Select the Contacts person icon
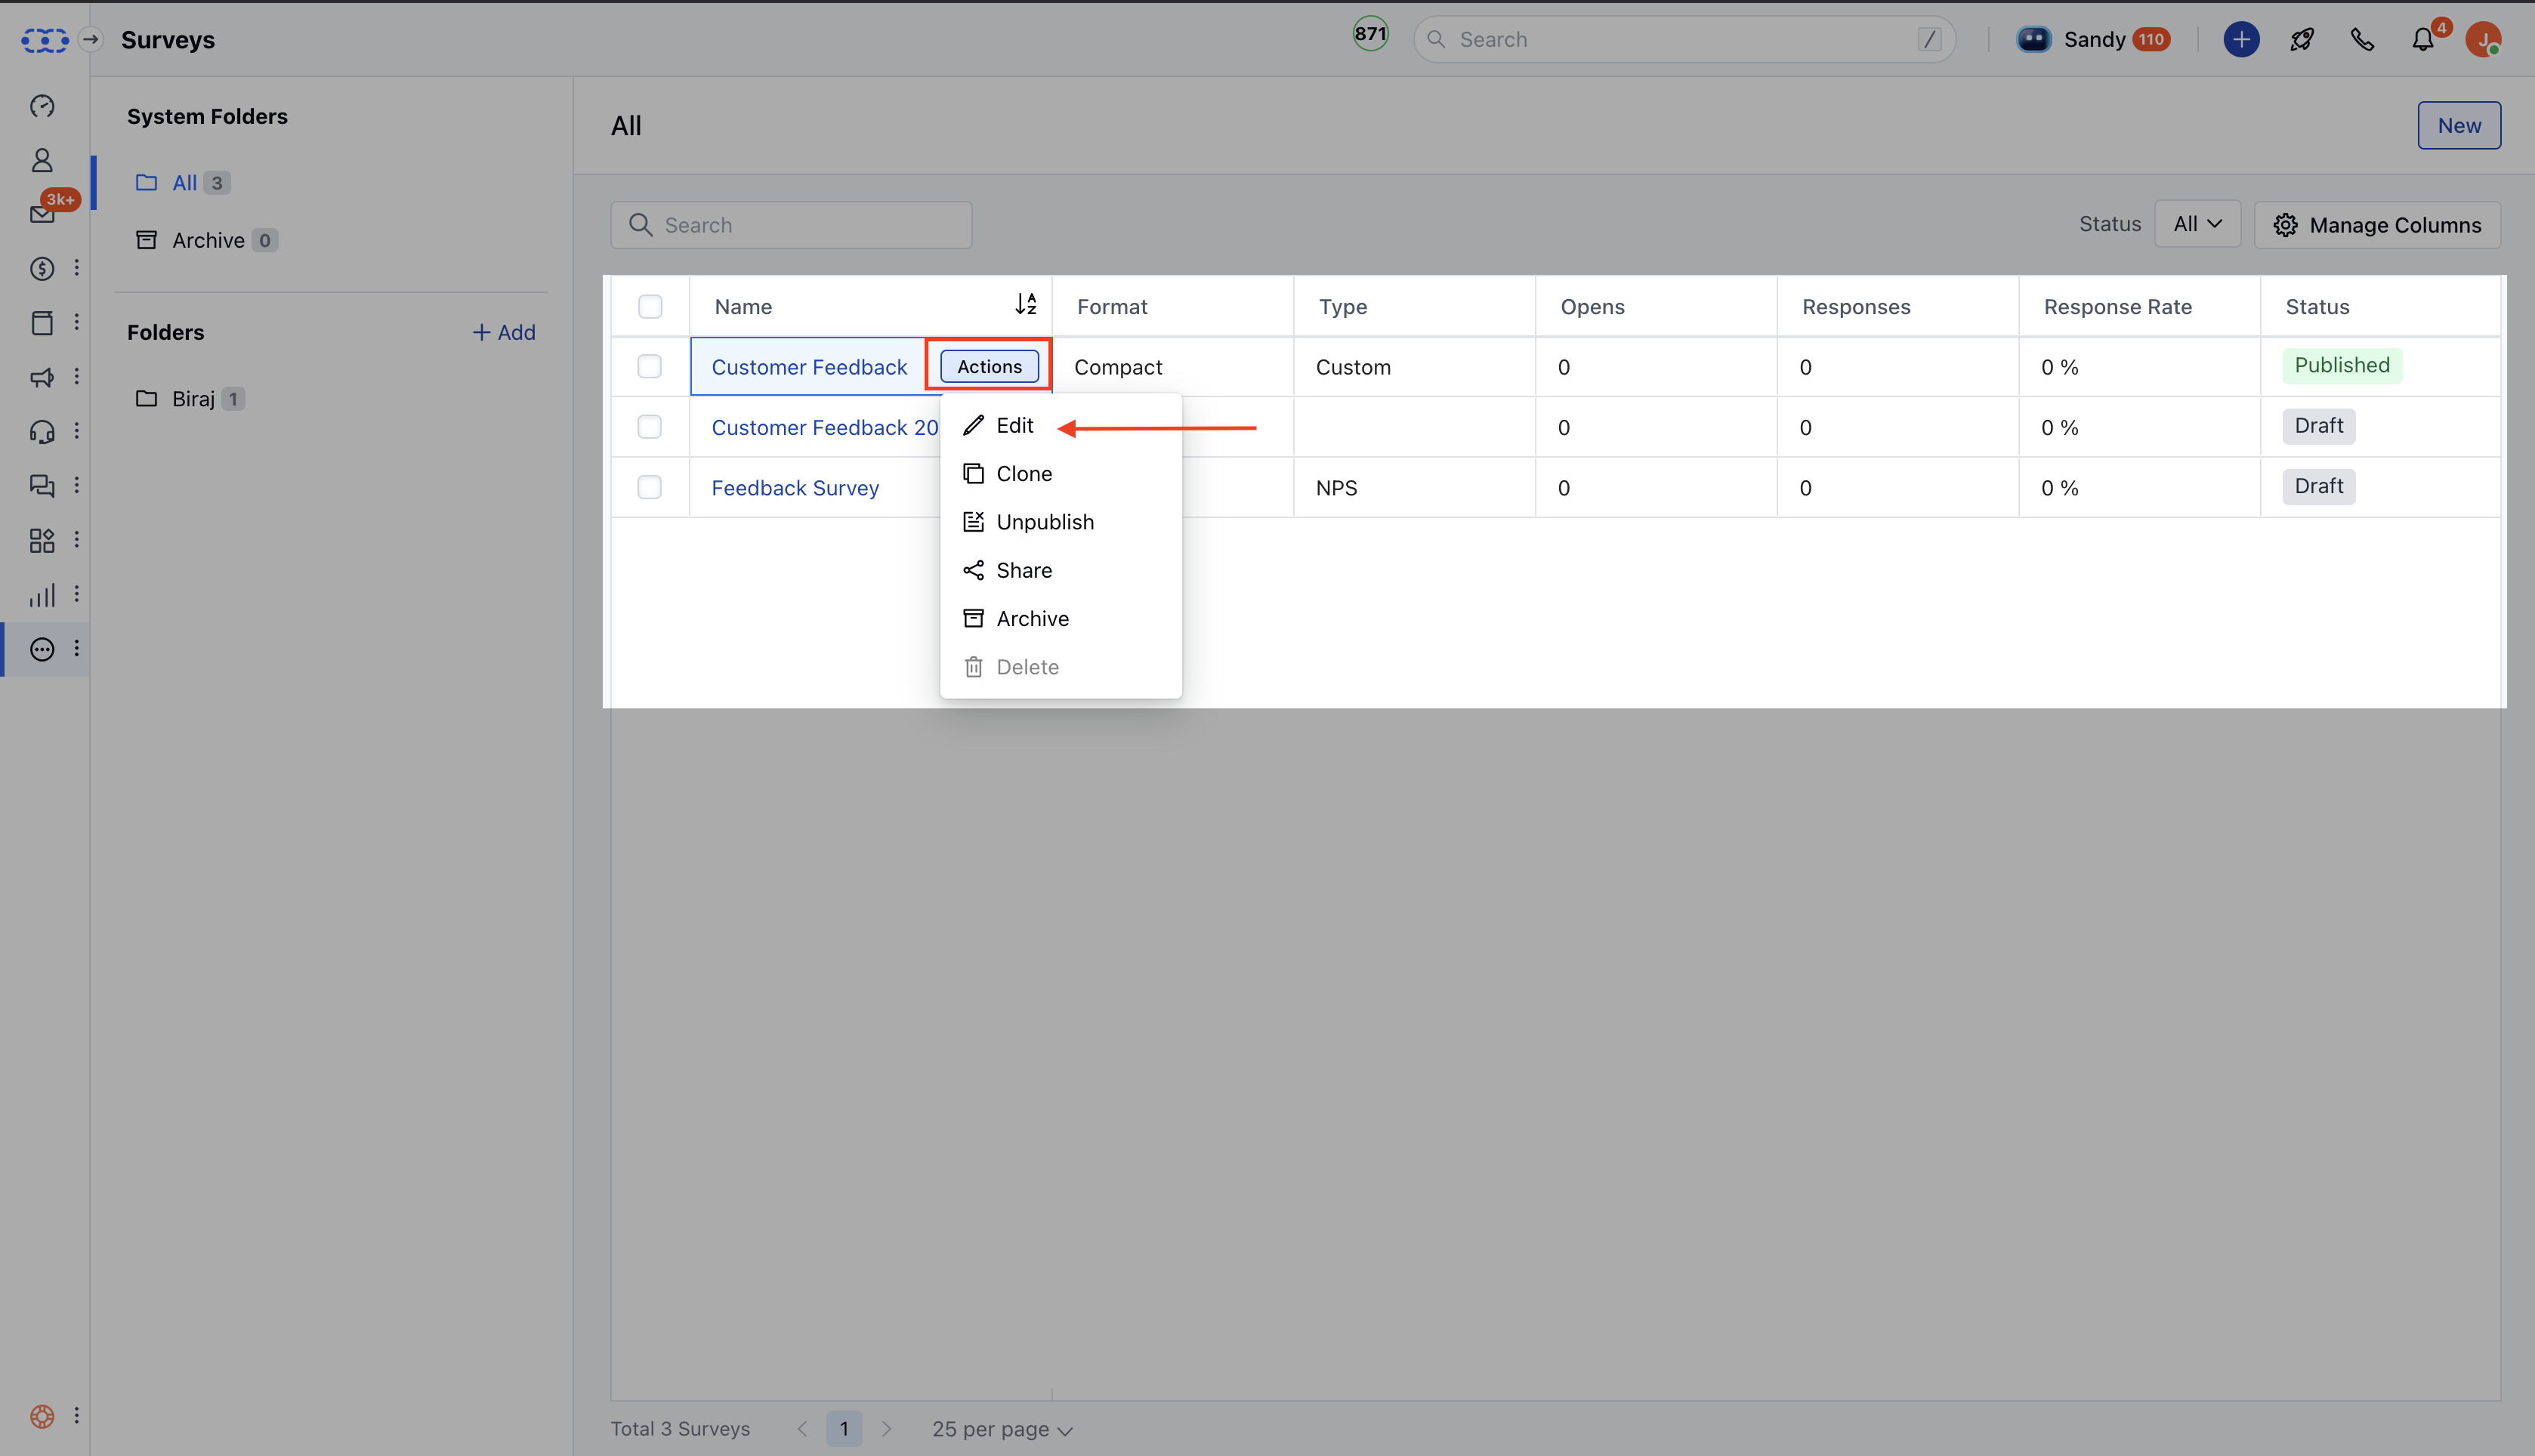 [42, 160]
